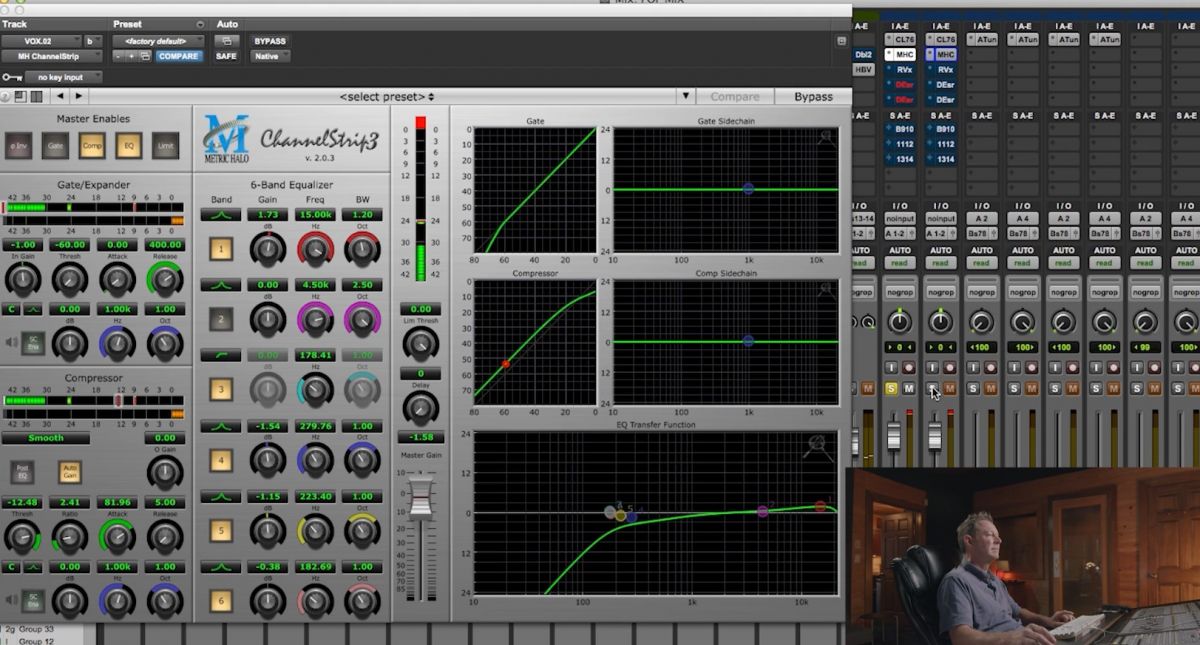Toggle SAFE in the Auto section
The width and height of the screenshot is (1200, 645).
pos(226,56)
